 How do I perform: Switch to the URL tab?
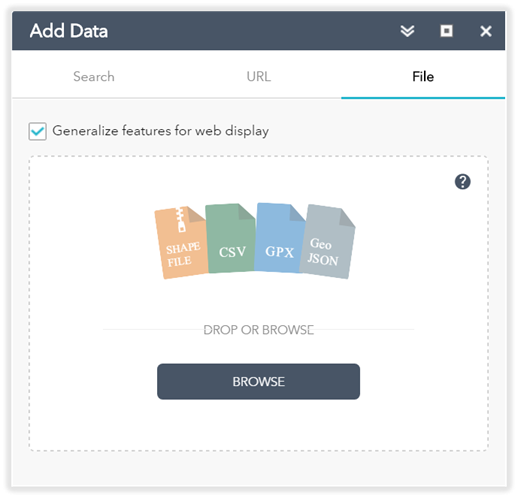click(259, 77)
